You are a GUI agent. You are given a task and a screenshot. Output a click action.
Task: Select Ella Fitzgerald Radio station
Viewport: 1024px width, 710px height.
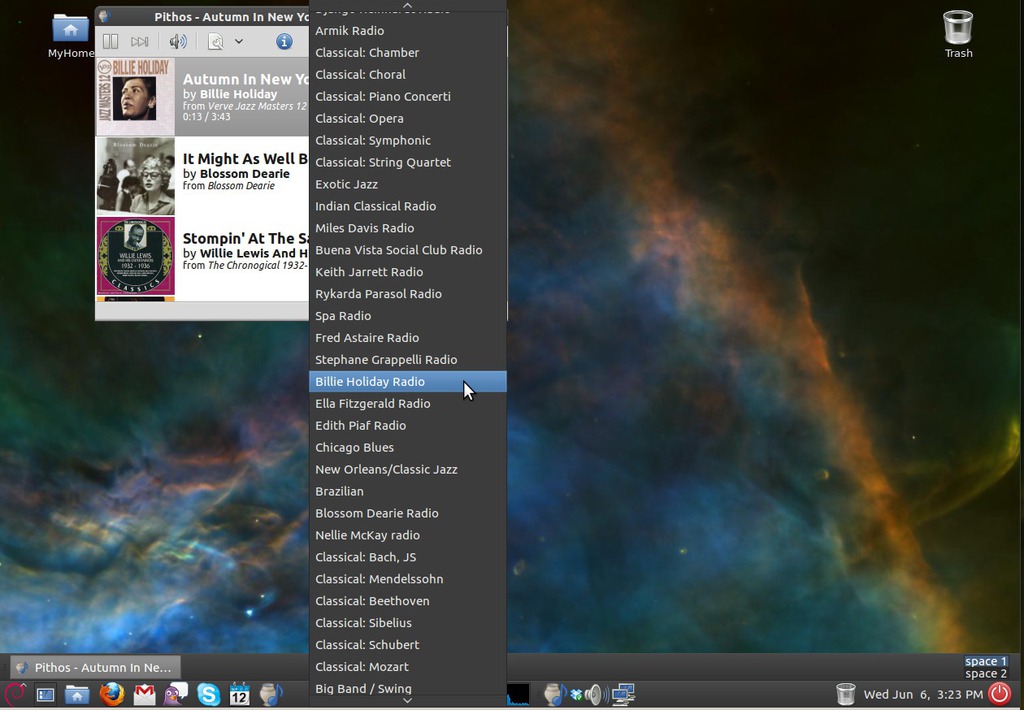tap(408, 404)
